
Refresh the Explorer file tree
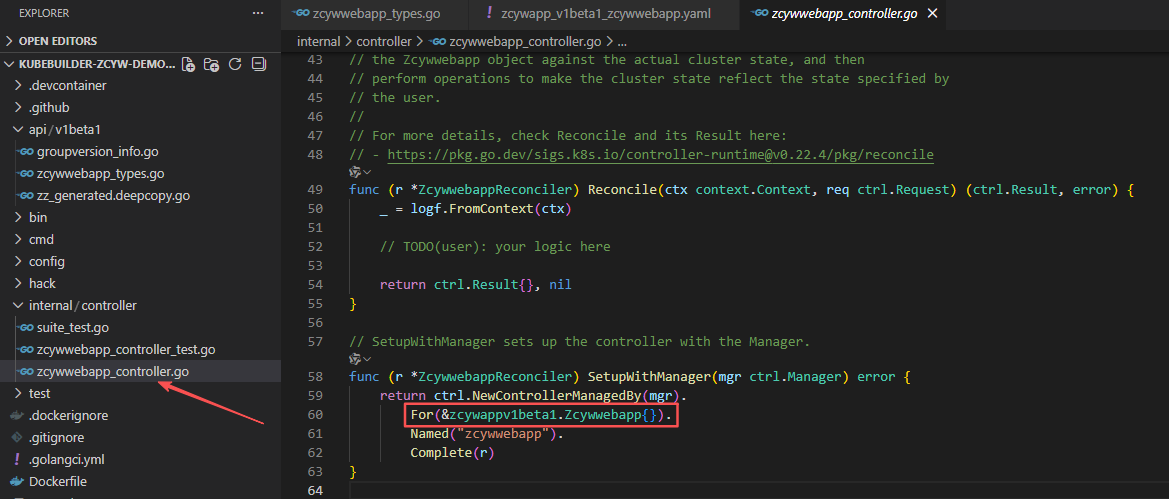[235, 64]
